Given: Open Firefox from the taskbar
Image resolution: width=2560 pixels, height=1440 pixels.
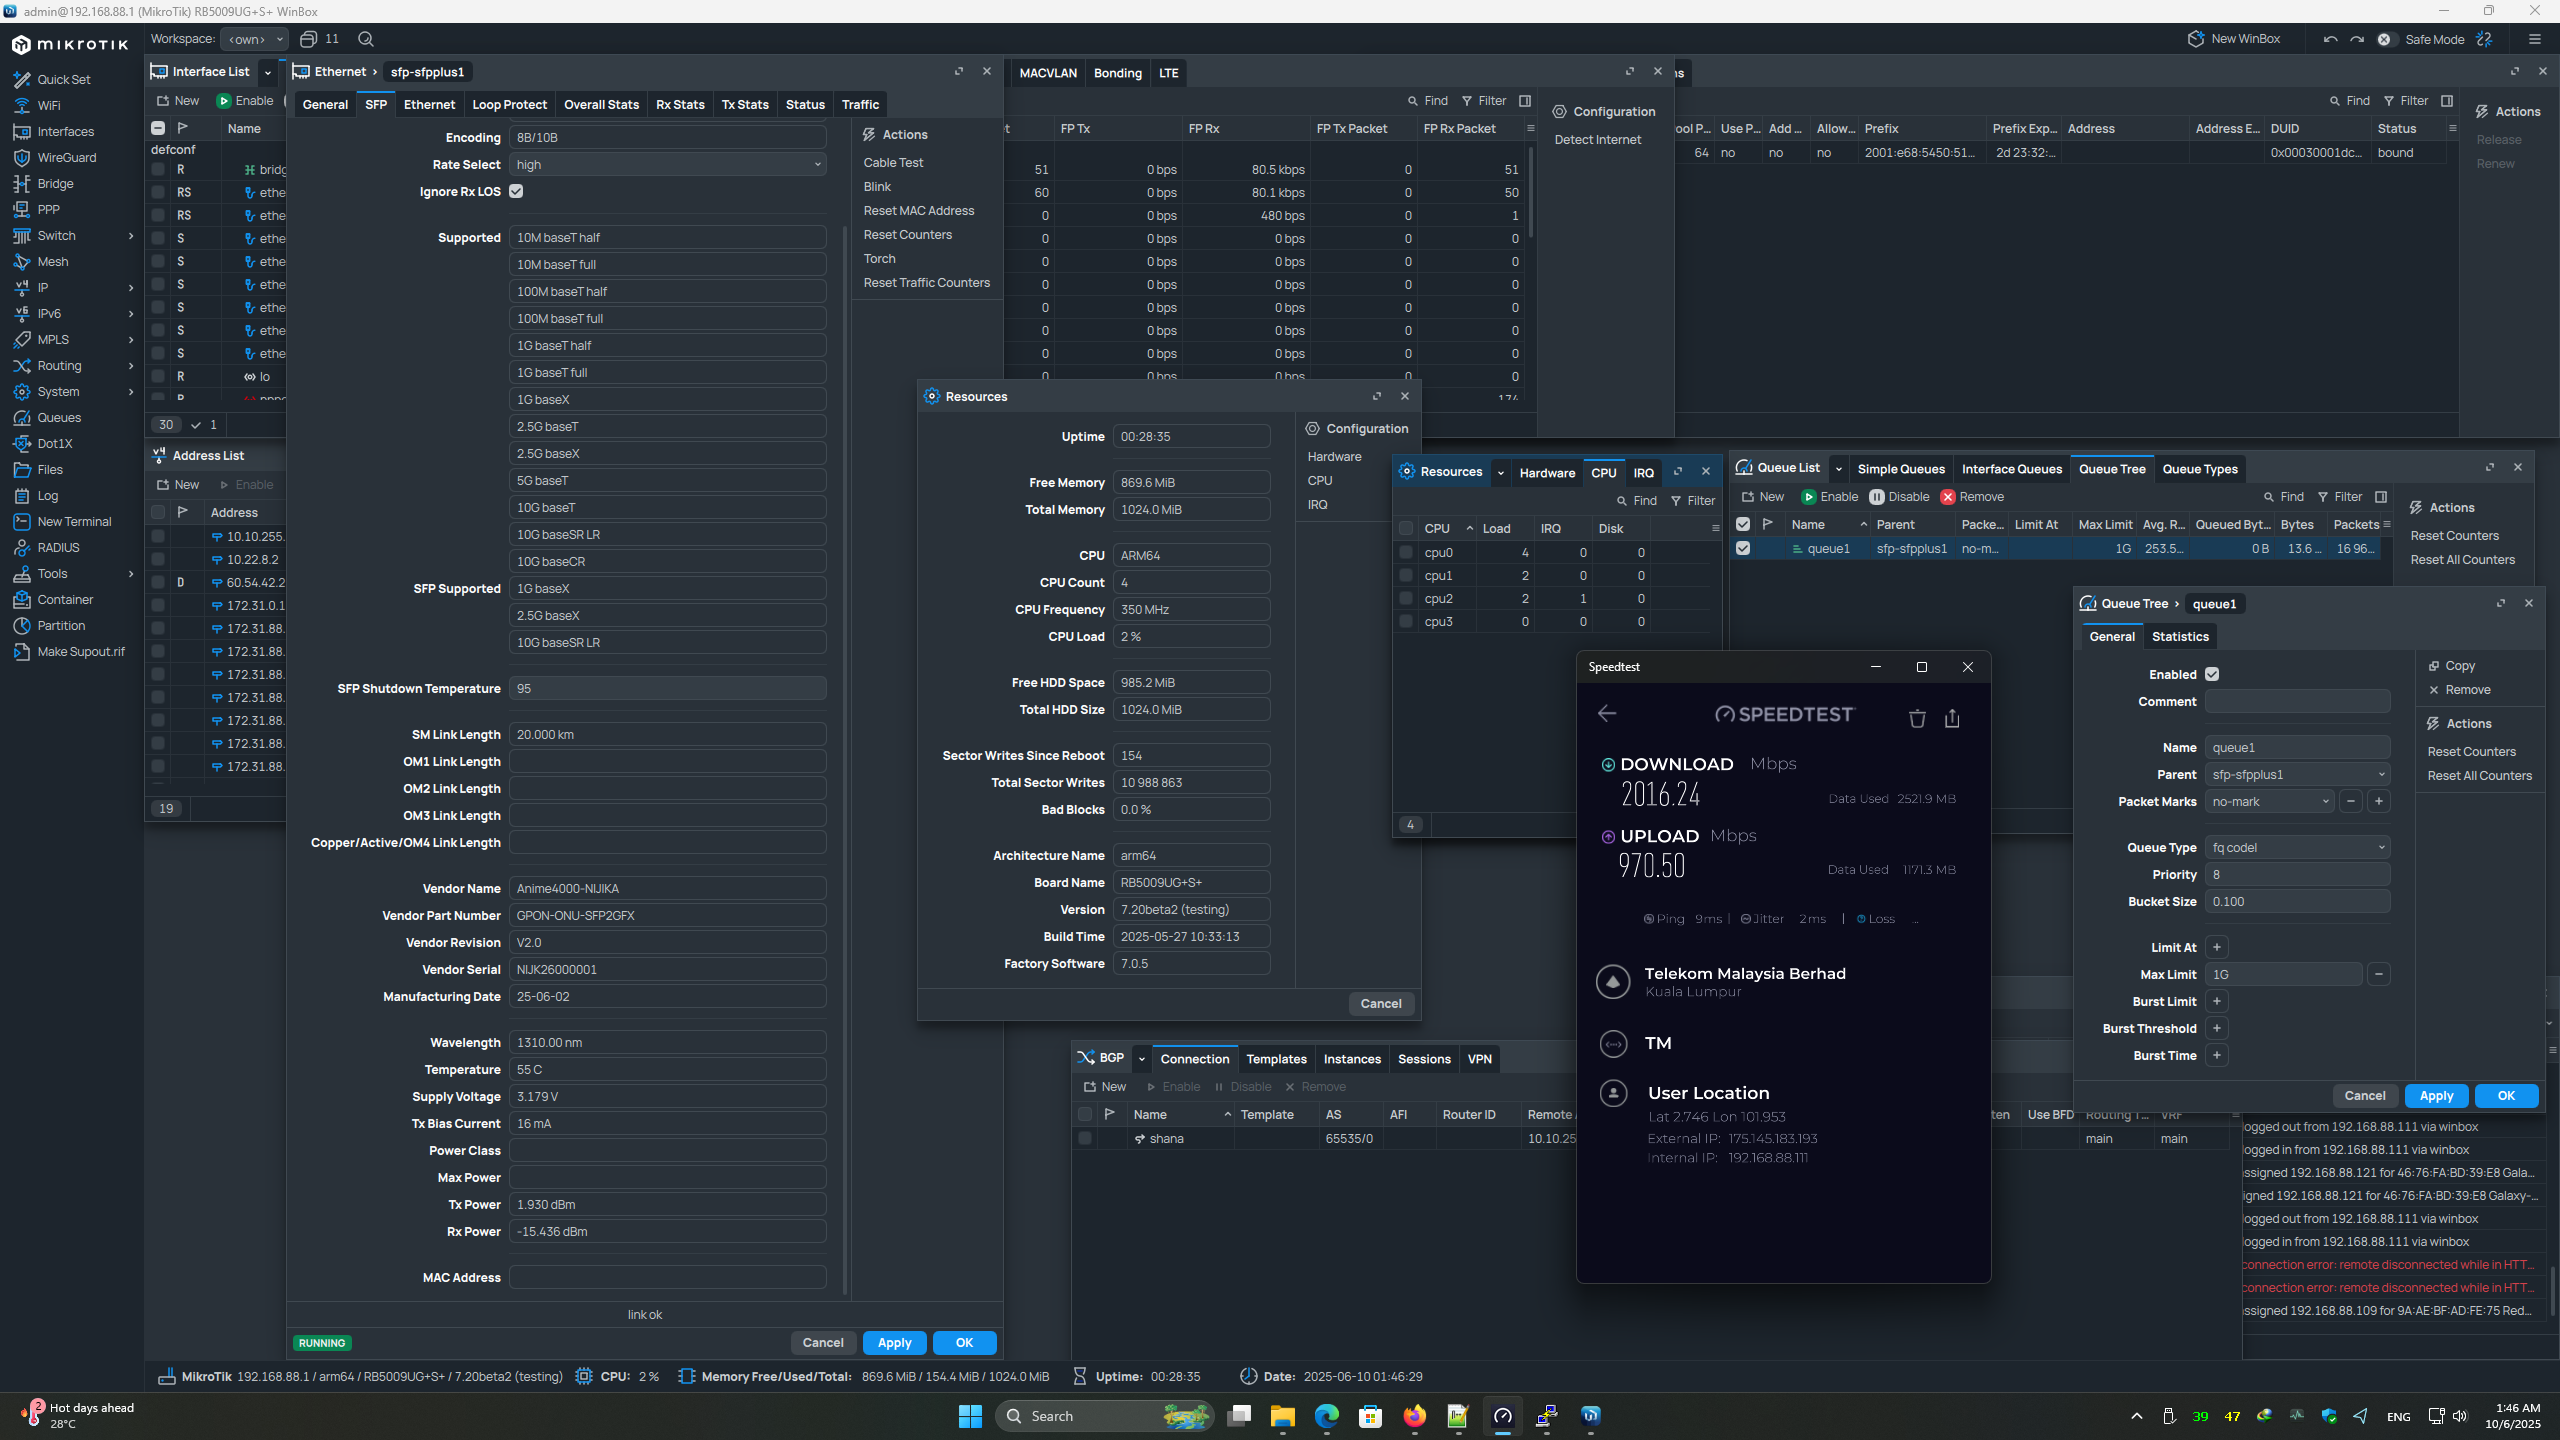Looking at the screenshot, I should click(1415, 1416).
